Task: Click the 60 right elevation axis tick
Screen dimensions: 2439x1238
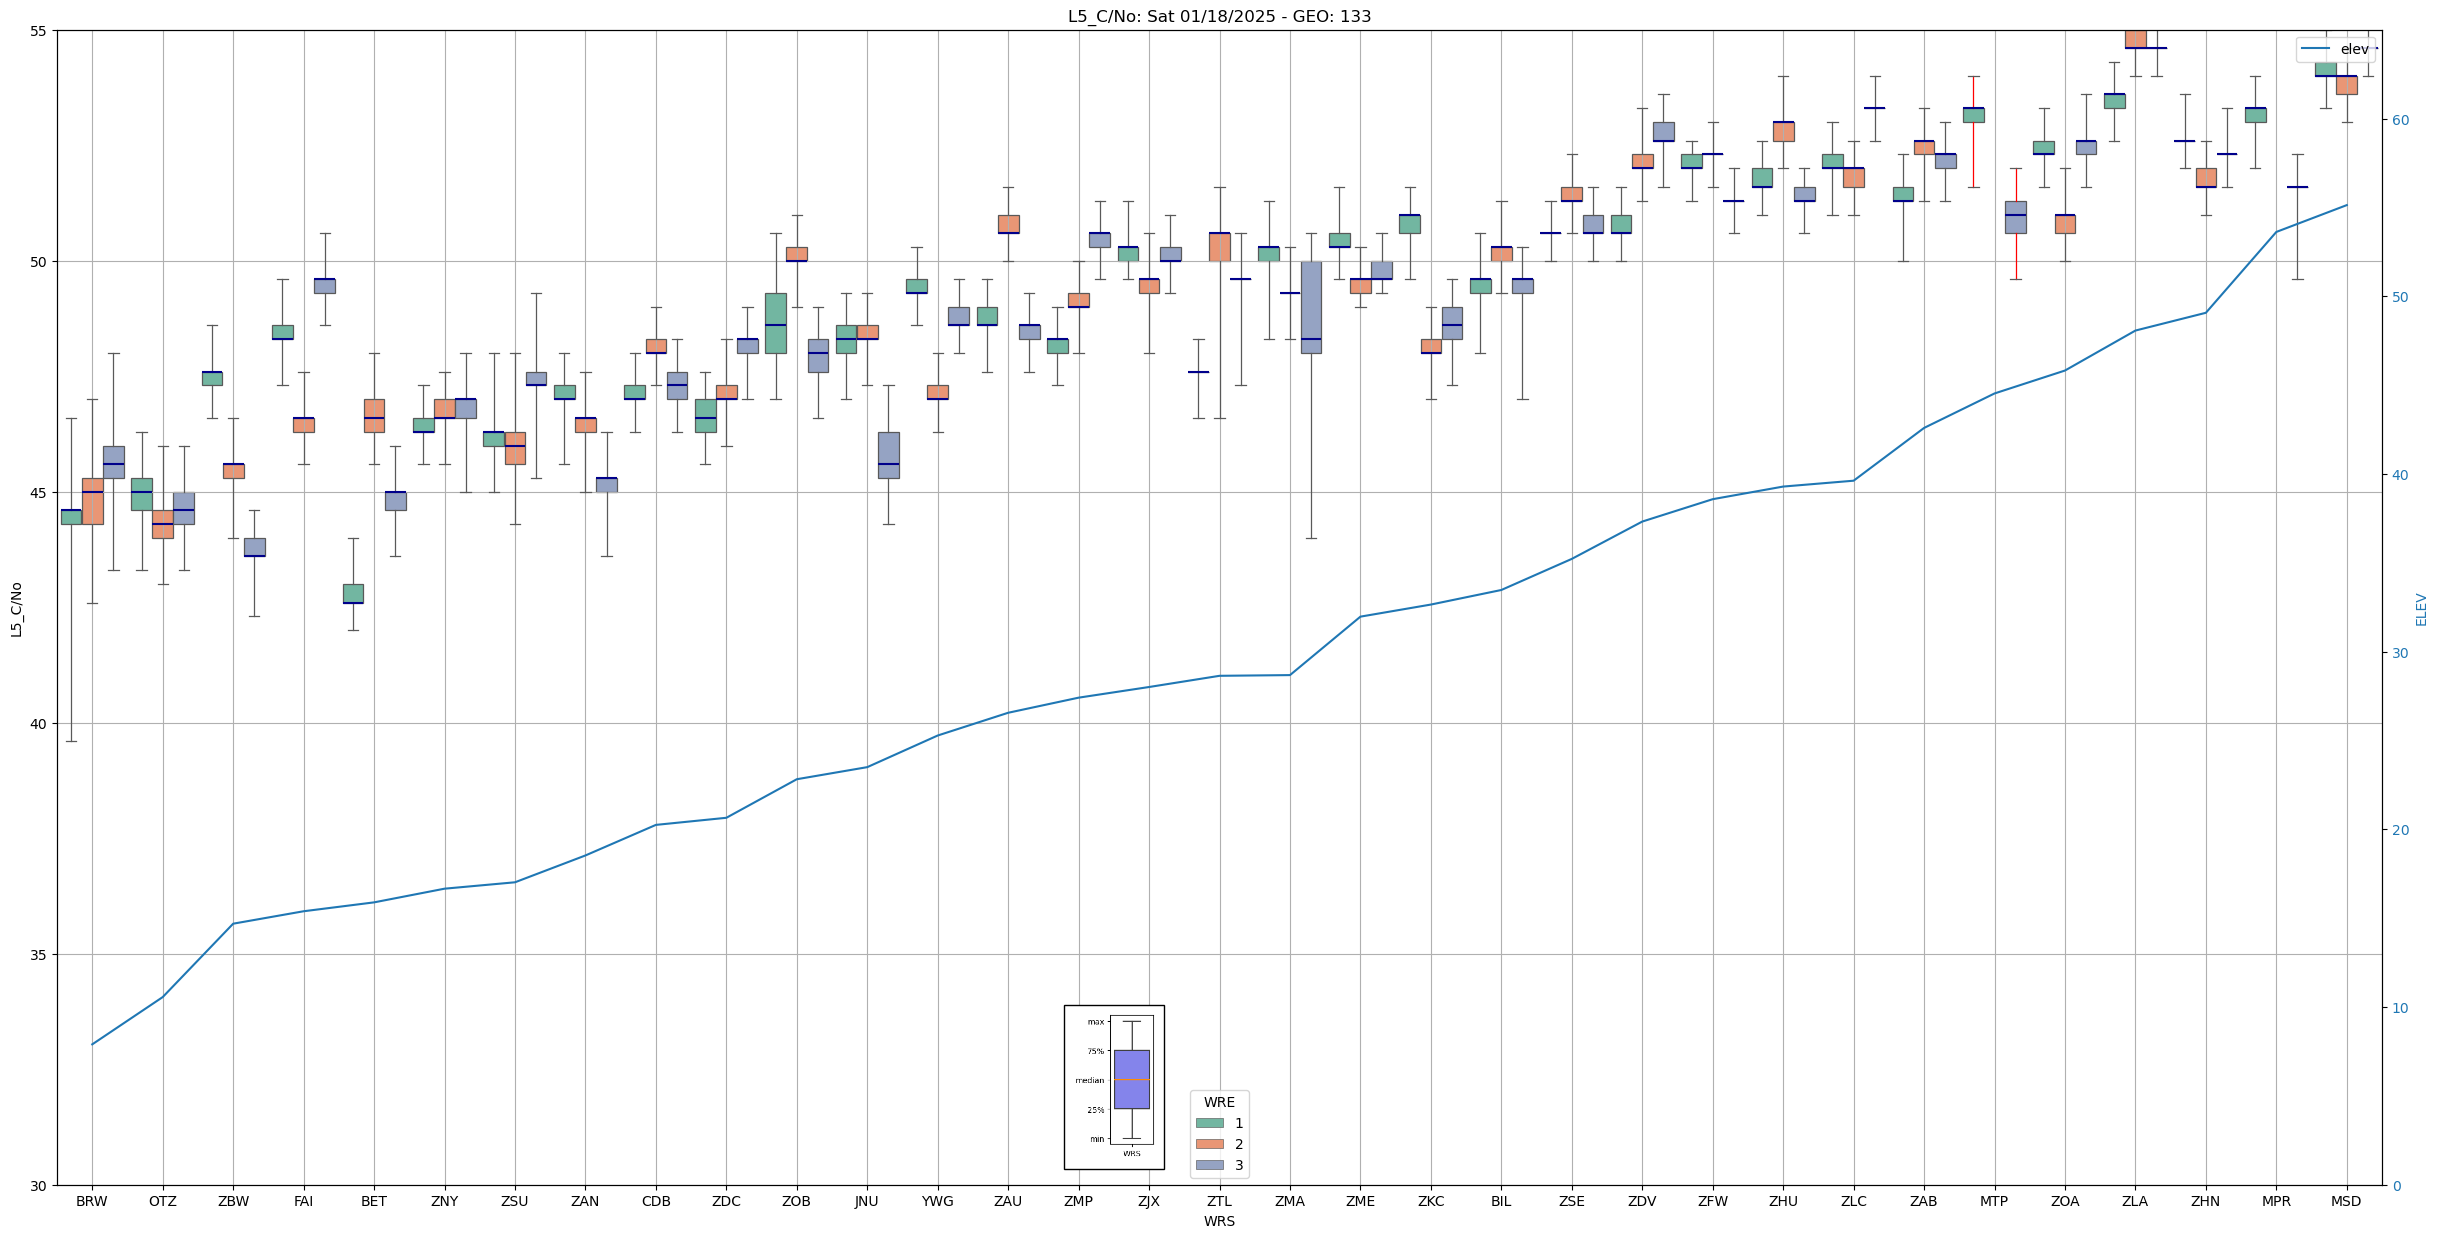Action: [2399, 120]
